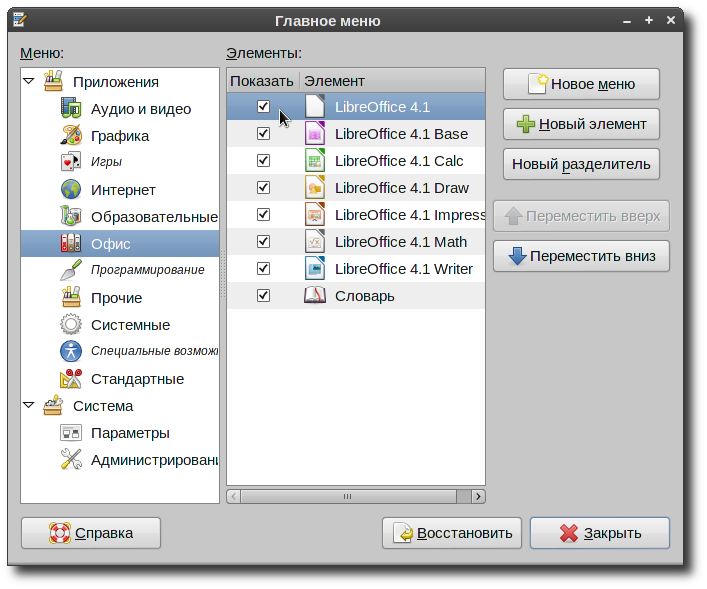Click the Образовательные flask icon
This screenshot has width=707, height=589.
coord(71,216)
